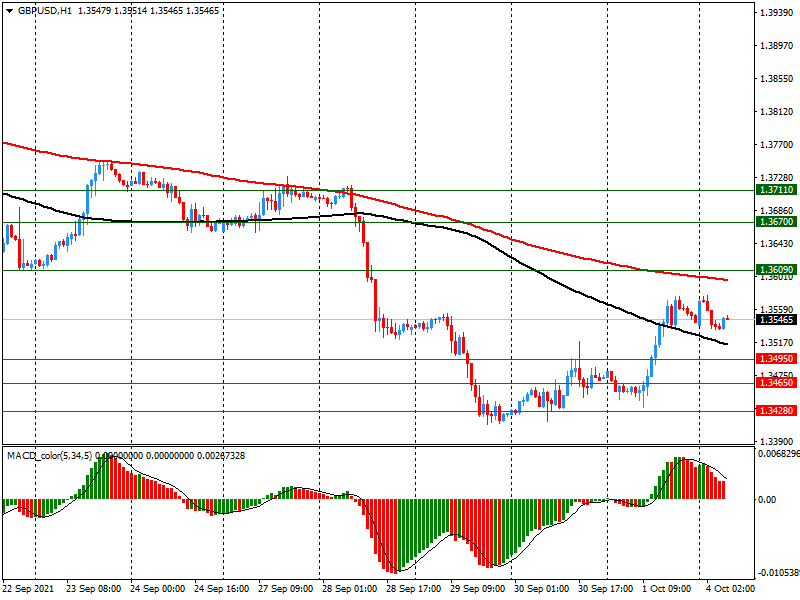Click the 1 Oct 09:00 time axis label

click(667, 589)
